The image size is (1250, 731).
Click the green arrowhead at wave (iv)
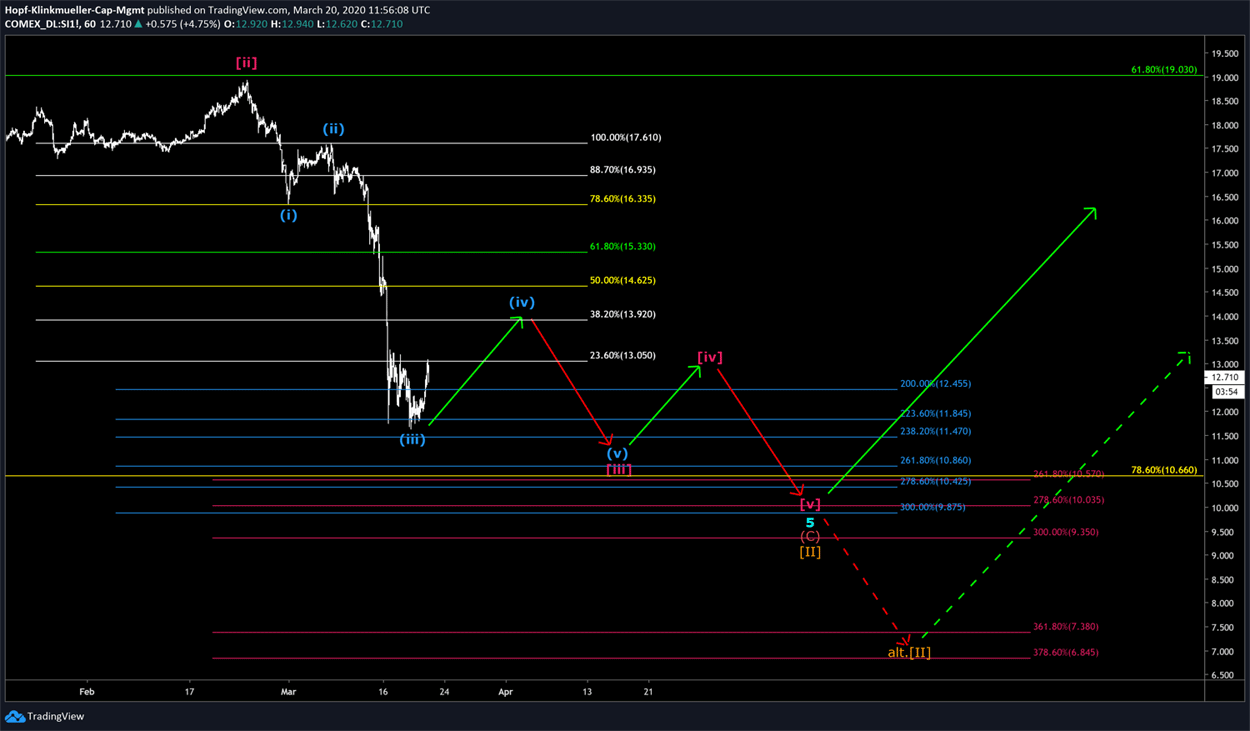tap(520, 320)
